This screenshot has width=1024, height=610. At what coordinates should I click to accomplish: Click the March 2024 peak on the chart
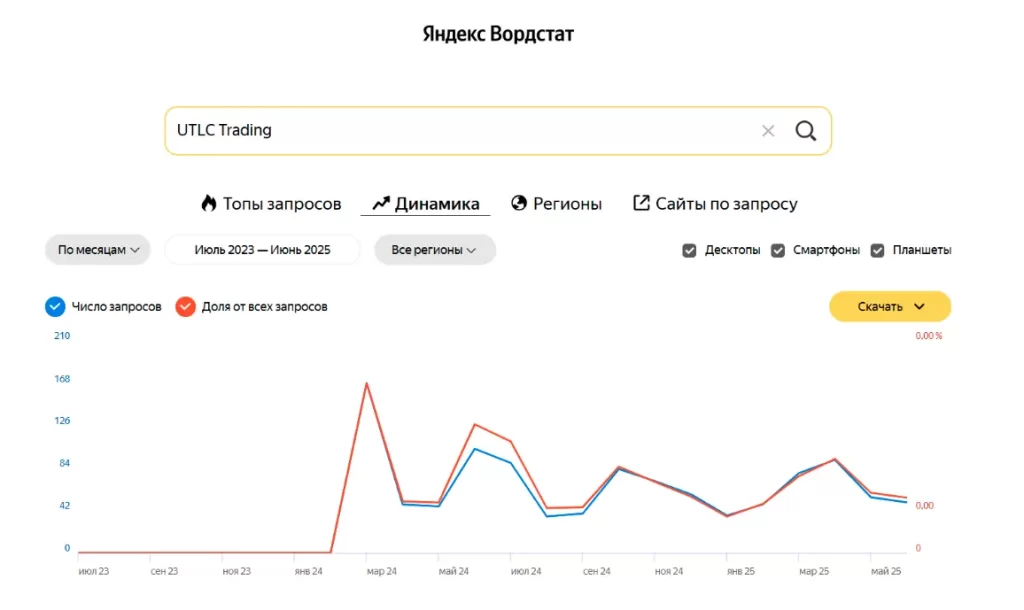(366, 383)
